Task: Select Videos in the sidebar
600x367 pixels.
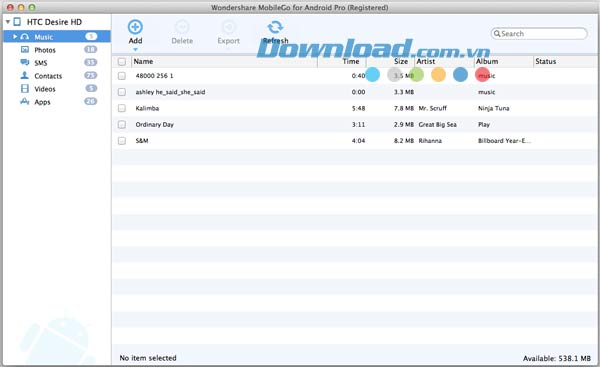Action: [57, 89]
